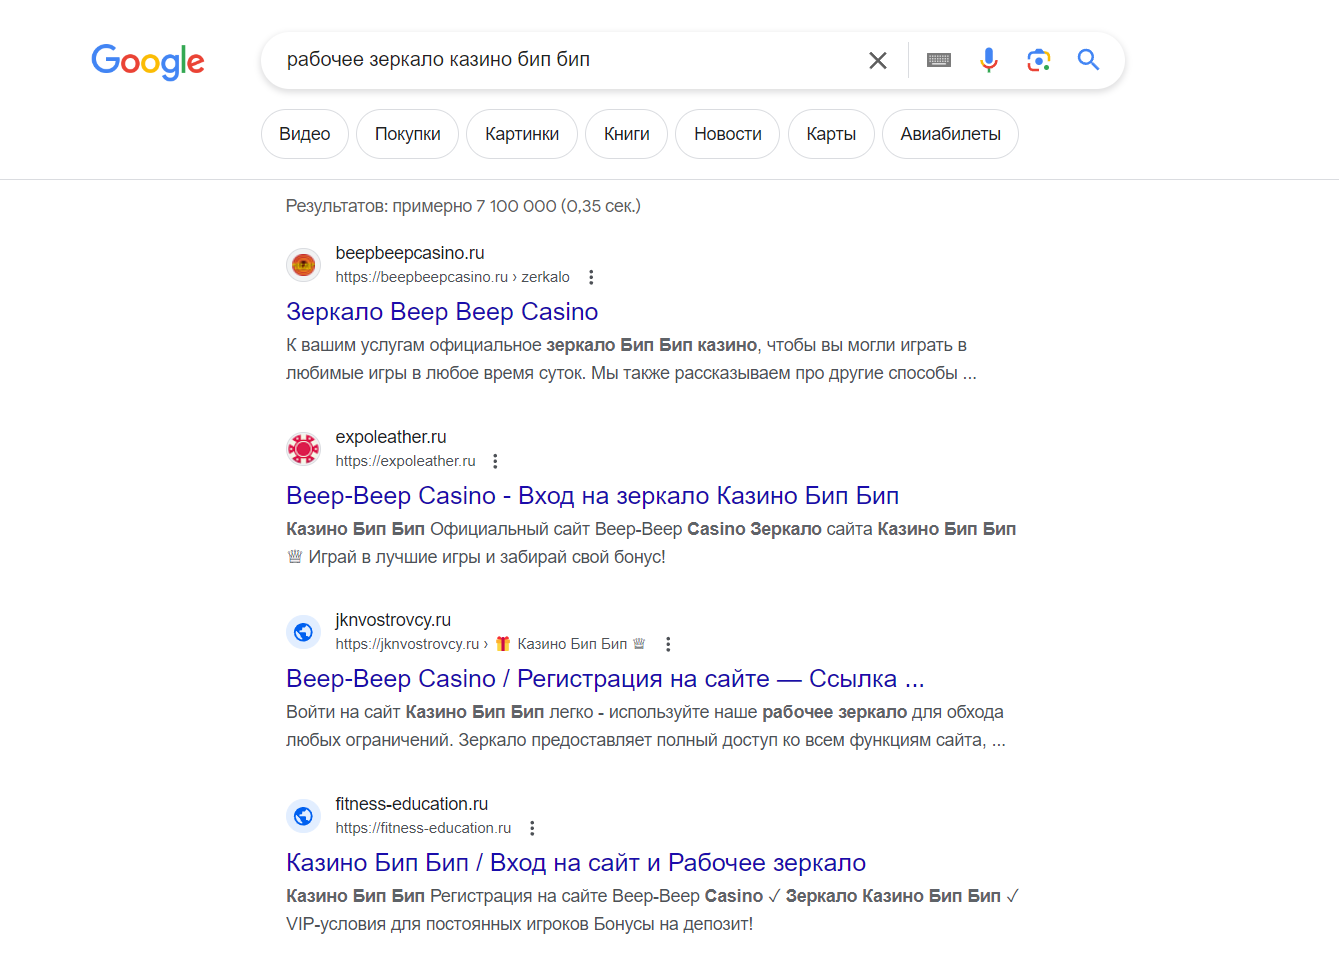The height and width of the screenshot is (970, 1339).
Task: Open more options for jknvostrovcy.ru result
Action: (x=668, y=644)
